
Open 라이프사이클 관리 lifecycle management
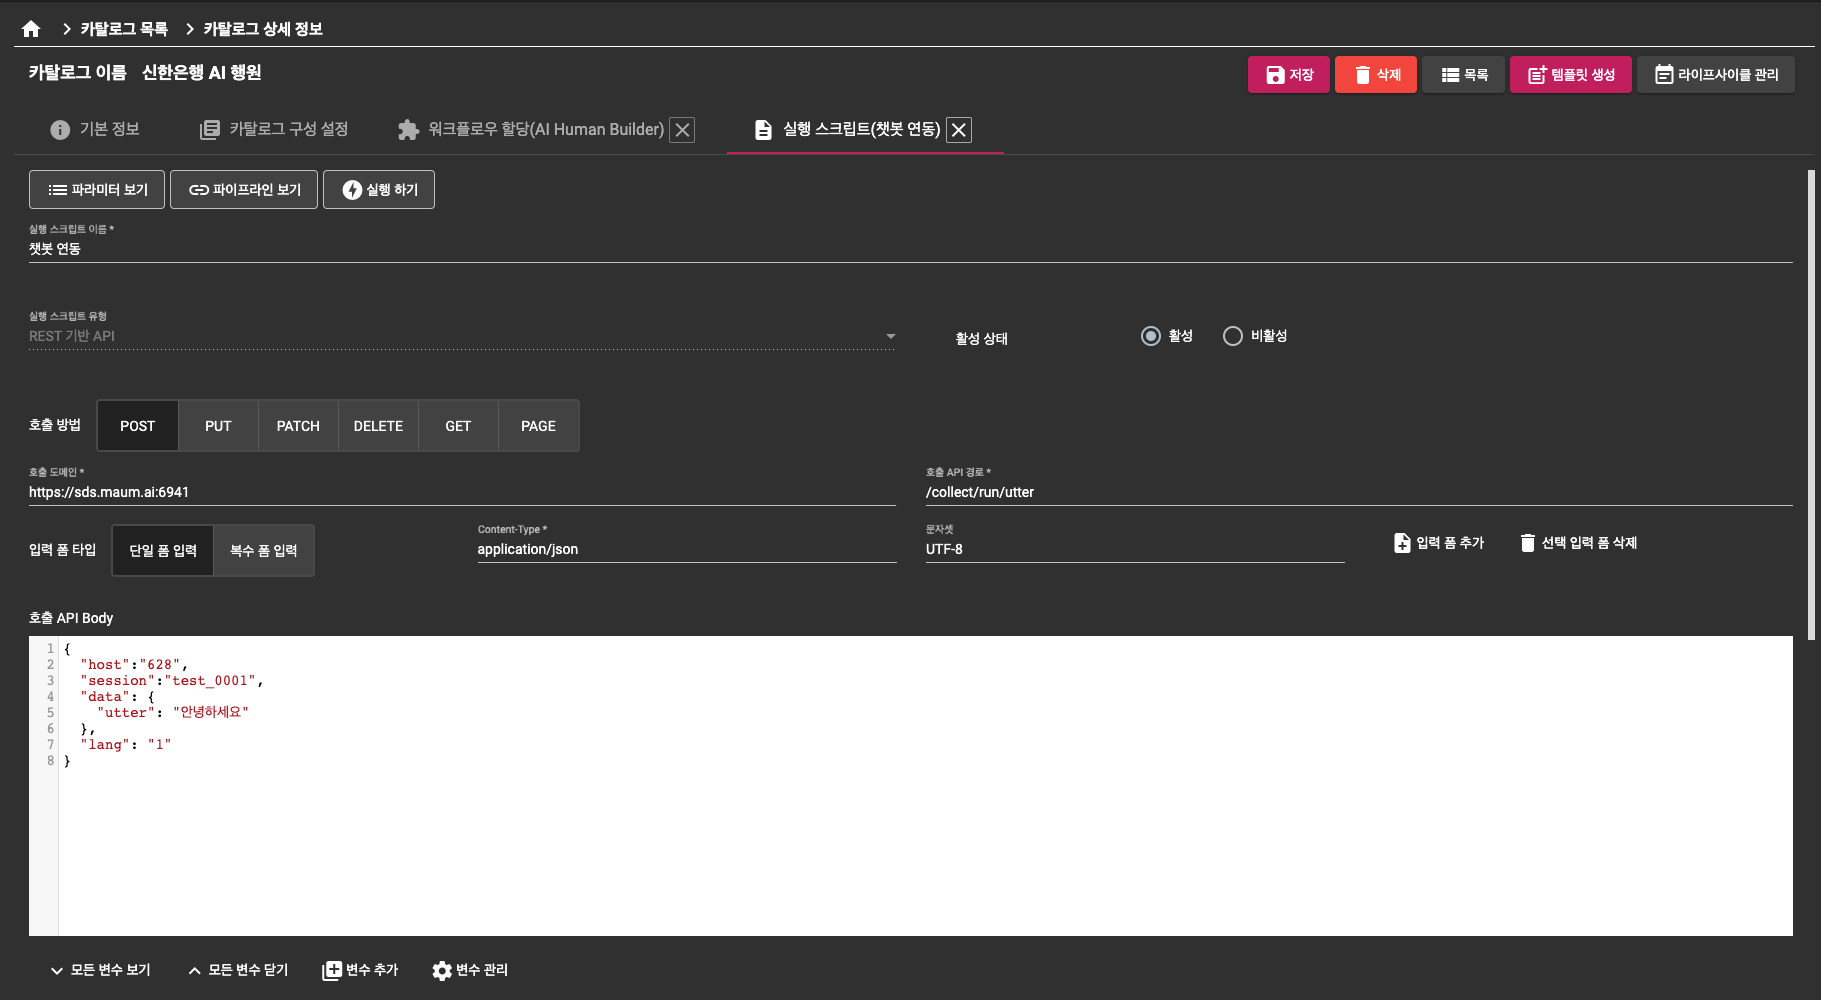click(1715, 75)
